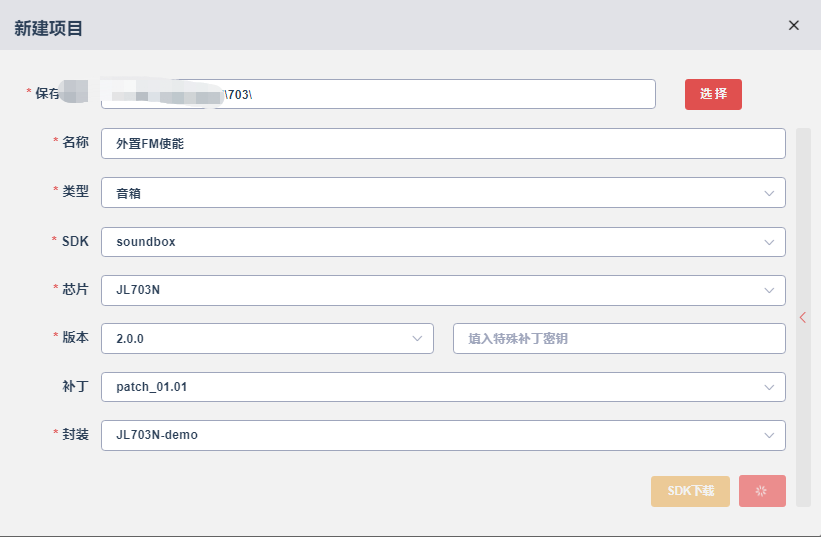
Task: Focus the save path field ending in \703\
Action: click(x=378, y=94)
